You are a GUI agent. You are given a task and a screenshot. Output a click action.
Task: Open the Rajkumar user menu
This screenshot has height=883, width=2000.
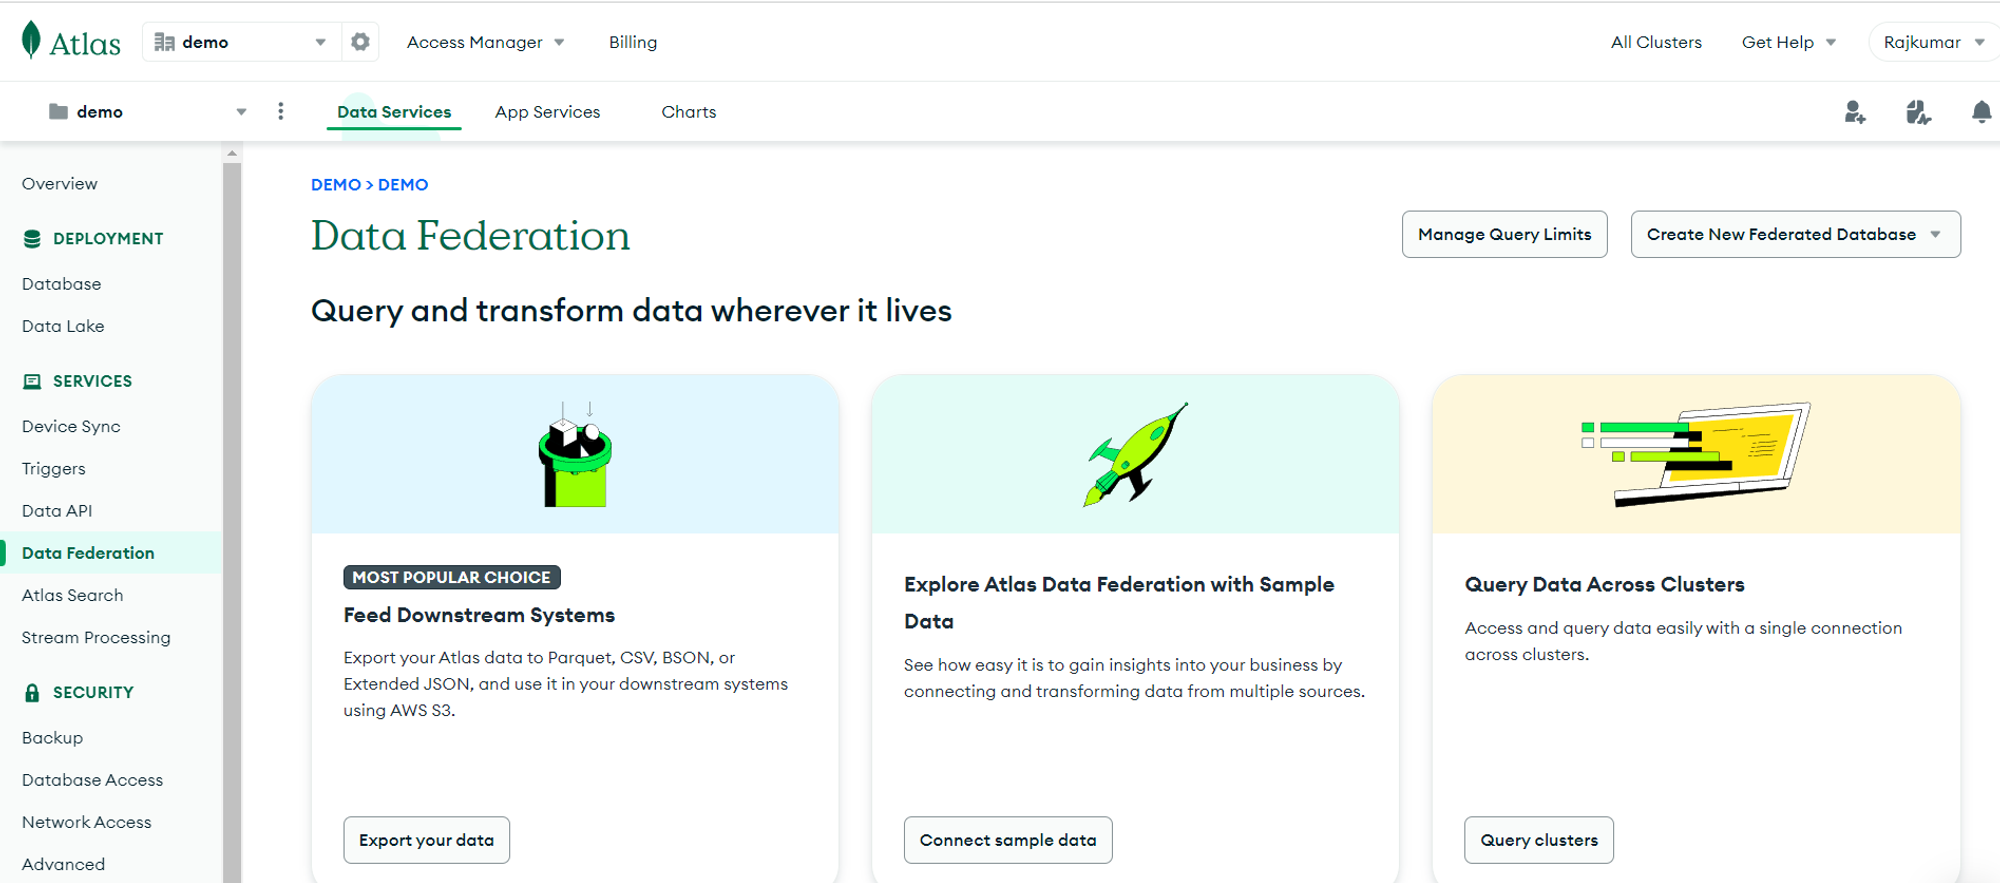click(1934, 42)
